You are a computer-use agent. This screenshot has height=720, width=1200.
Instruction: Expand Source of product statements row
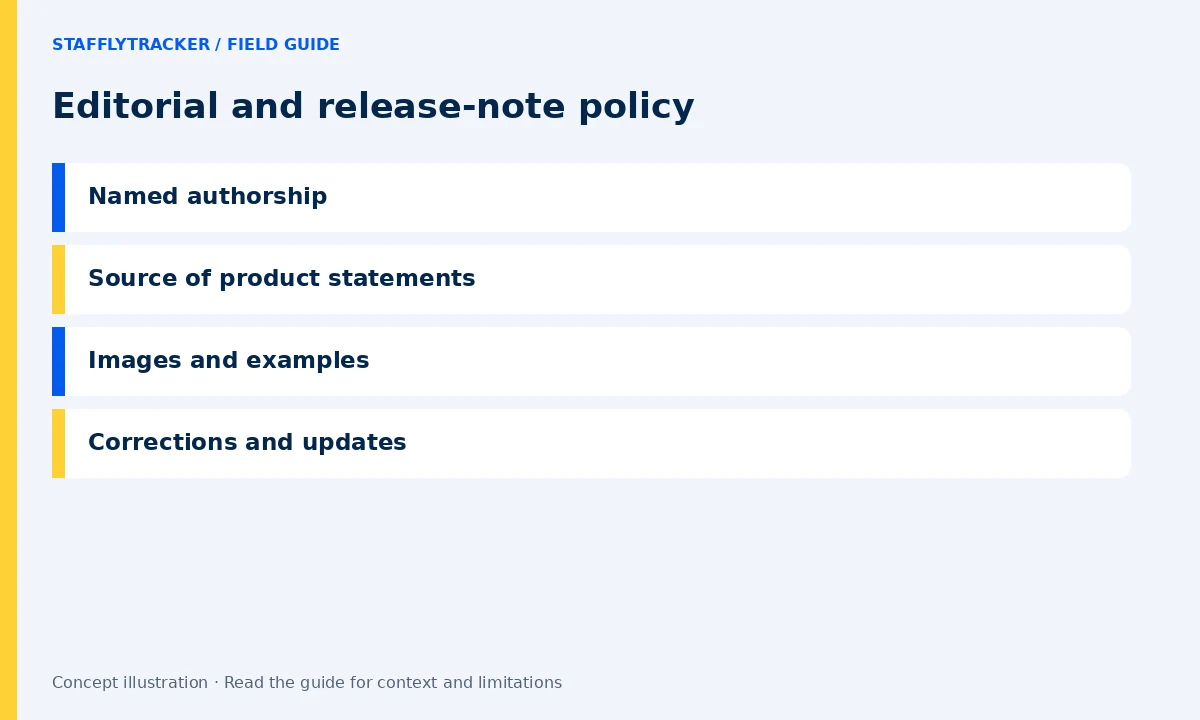pos(591,279)
